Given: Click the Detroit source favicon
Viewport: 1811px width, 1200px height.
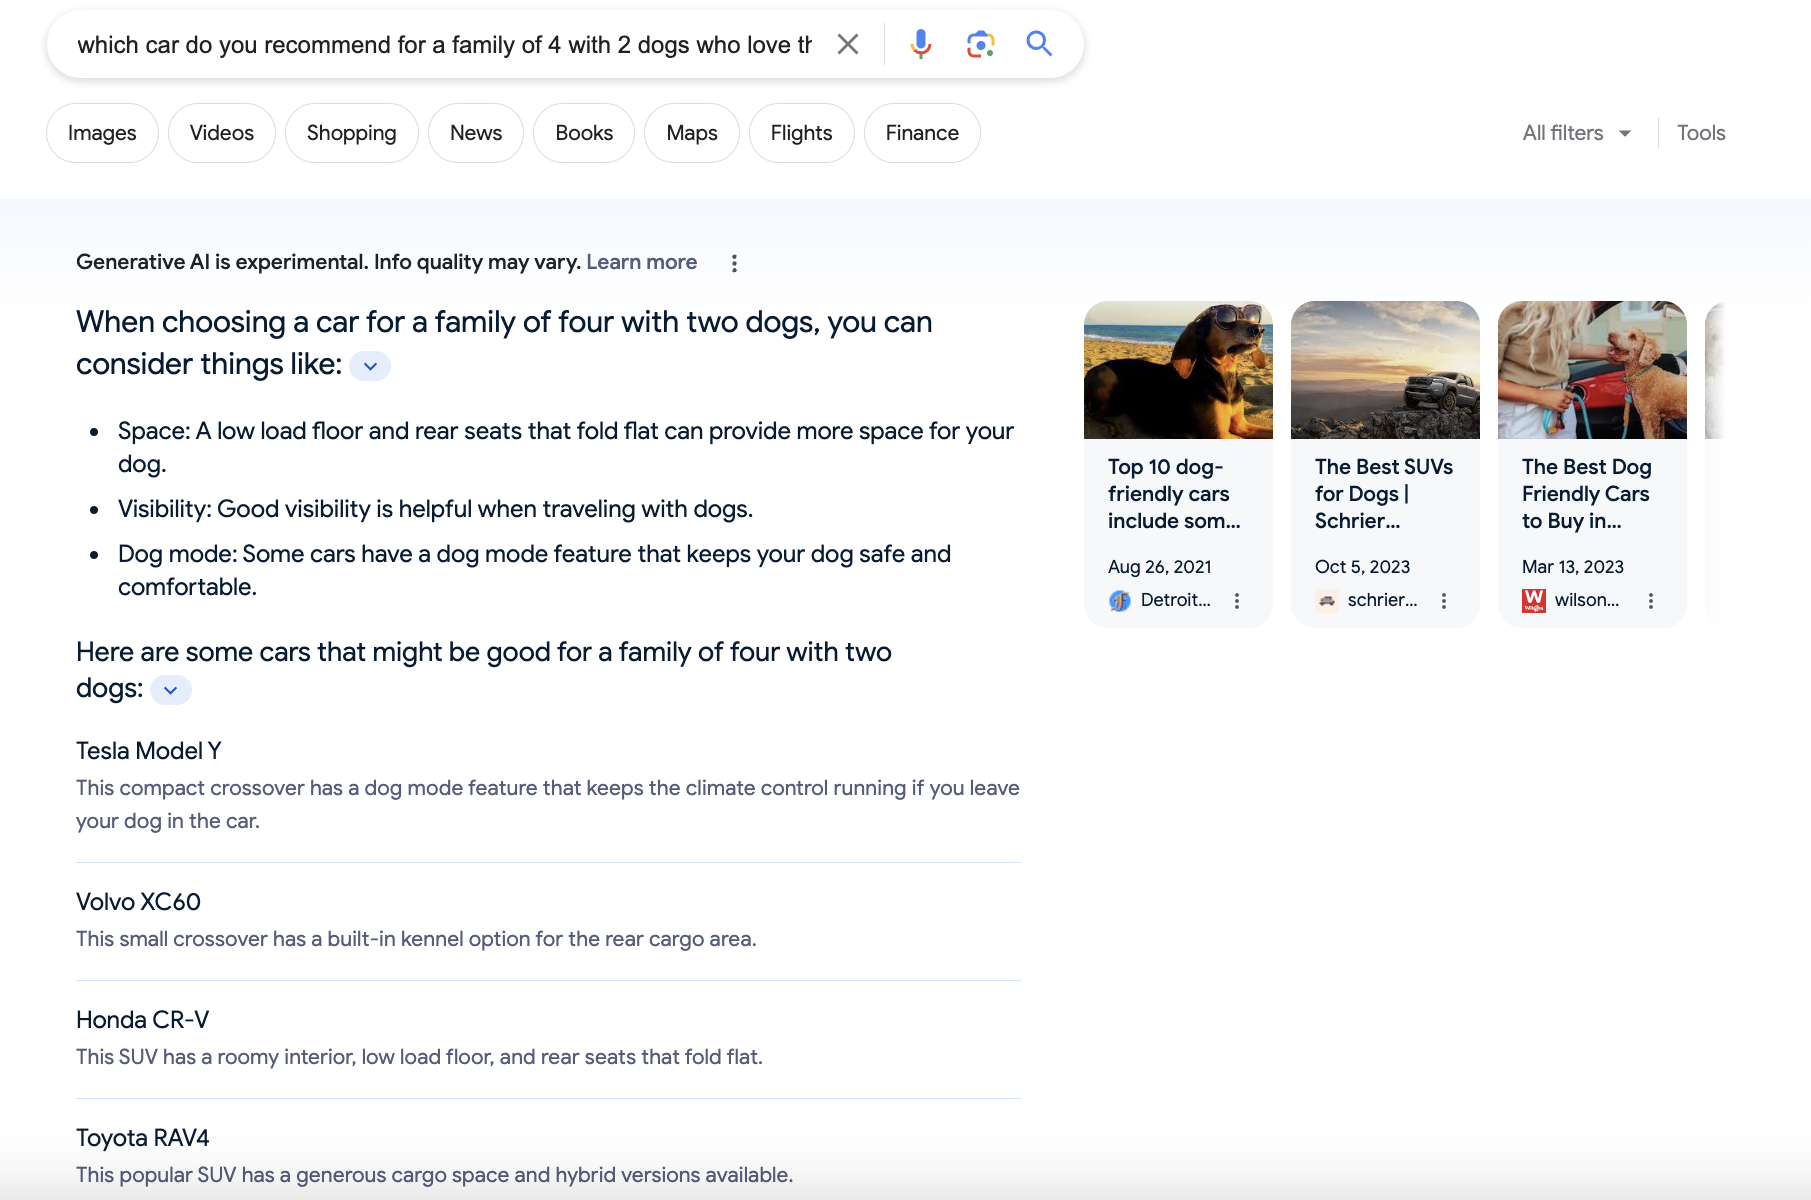Looking at the screenshot, I should (x=1120, y=601).
